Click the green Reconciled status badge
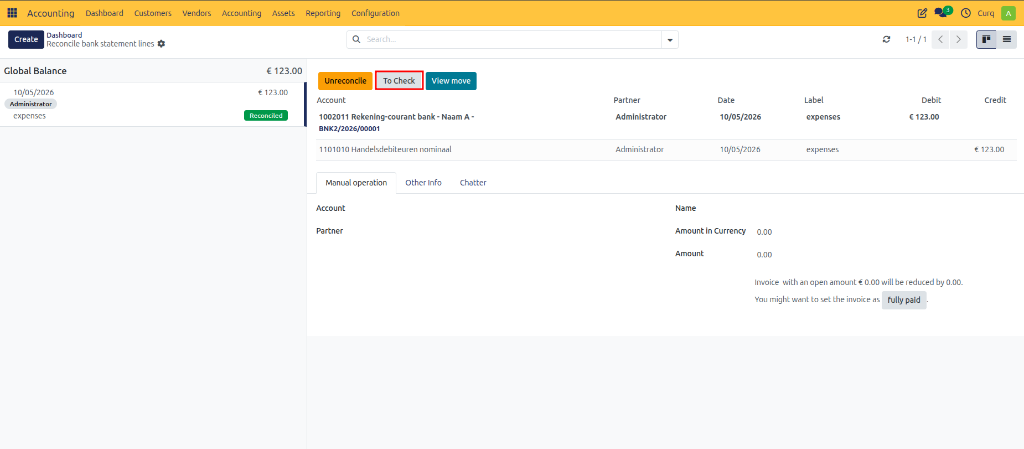Viewport: 1024px width, 449px height. (x=266, y=116)
